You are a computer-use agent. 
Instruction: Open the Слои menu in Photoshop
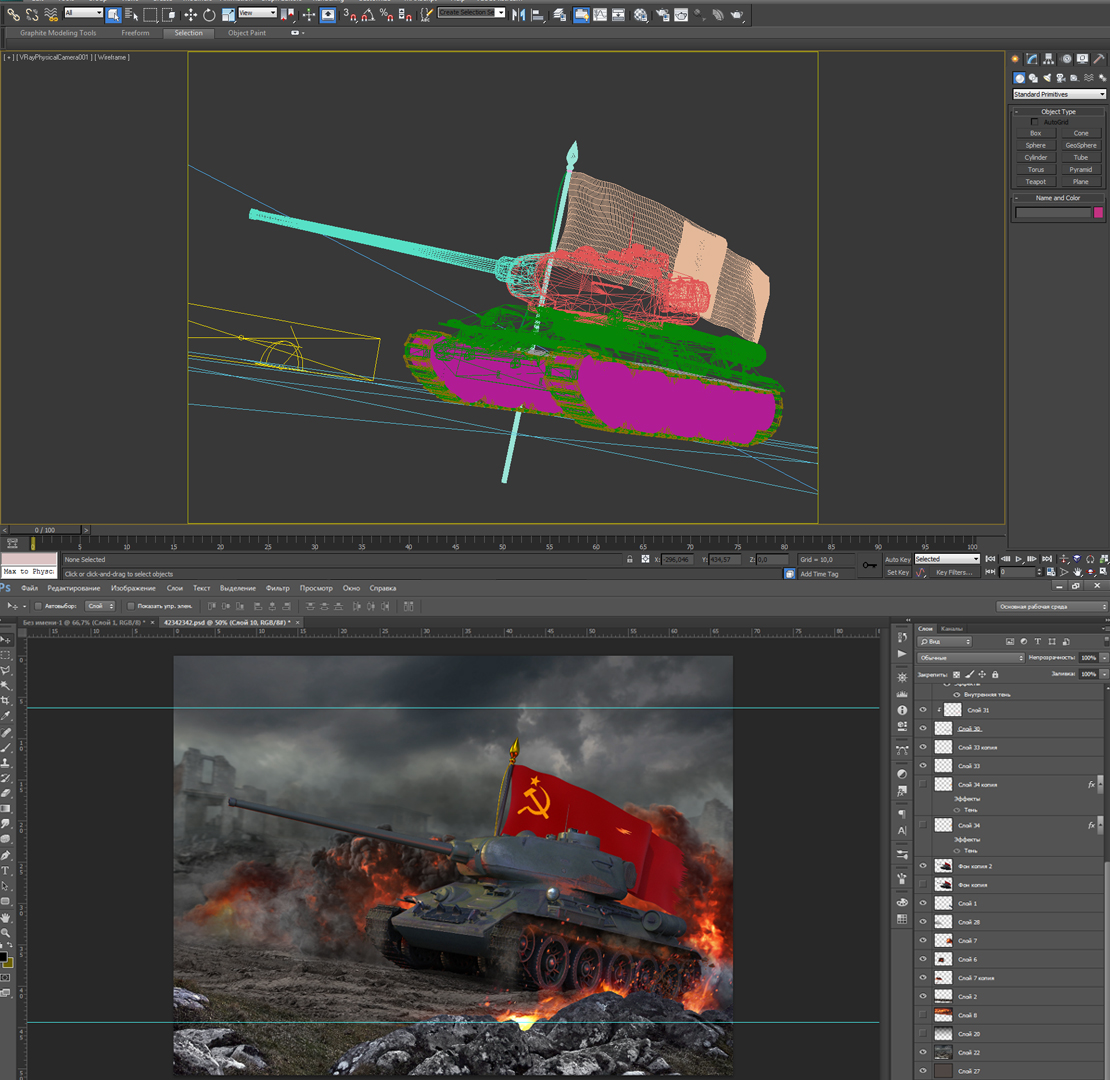(x=175, y=588)
